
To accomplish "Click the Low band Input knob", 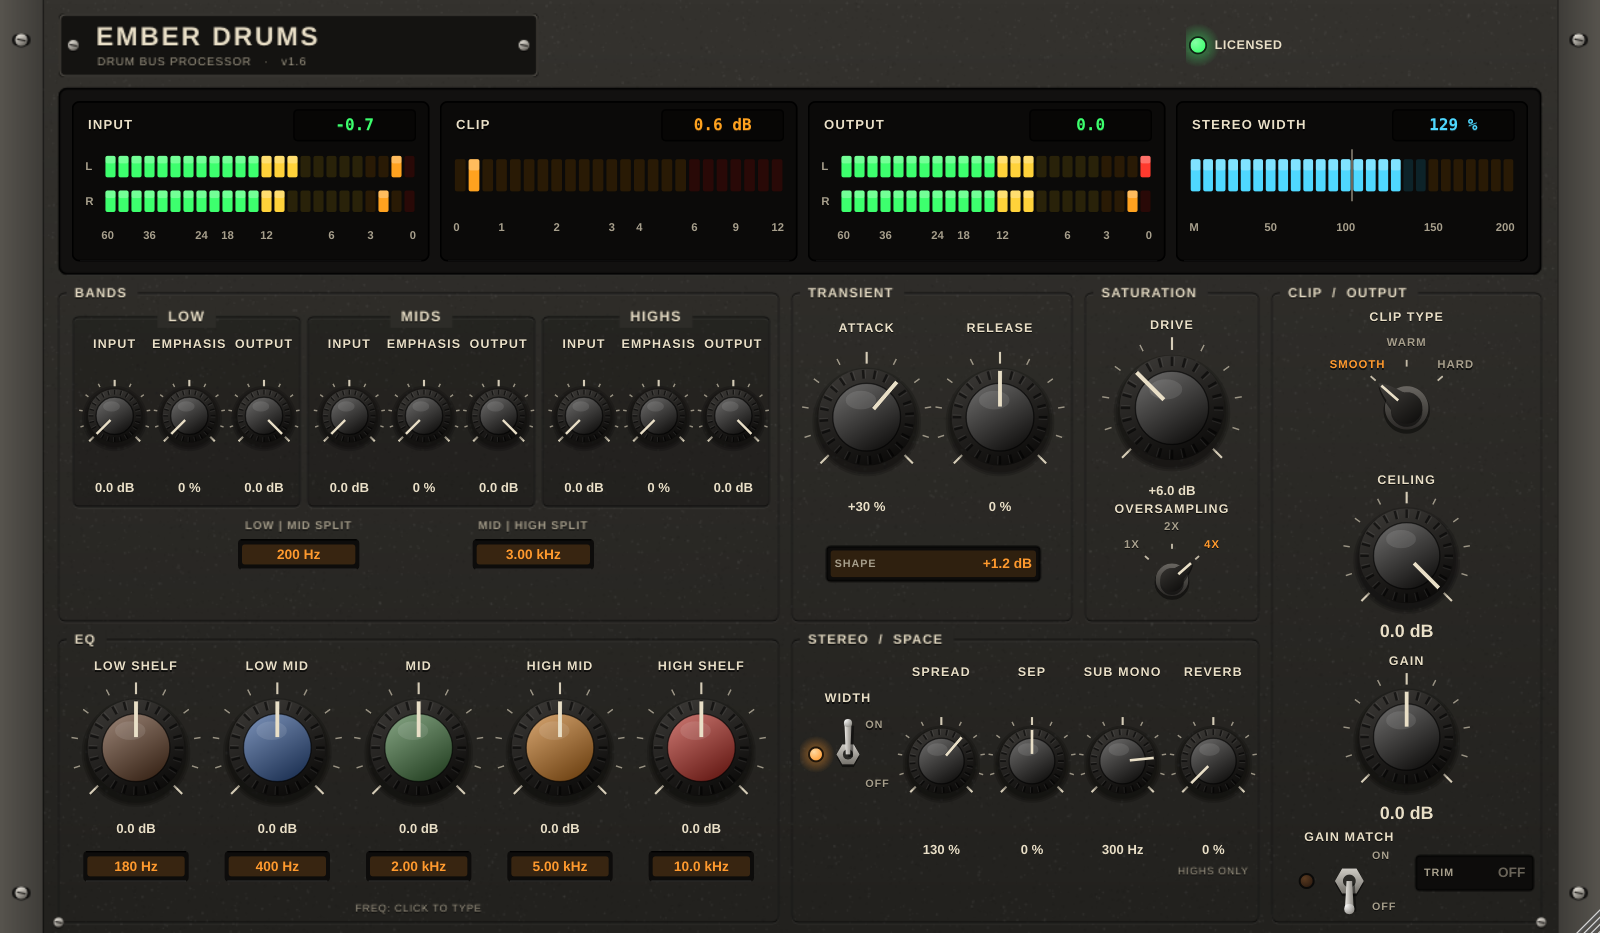I will (x=114, y=417).
